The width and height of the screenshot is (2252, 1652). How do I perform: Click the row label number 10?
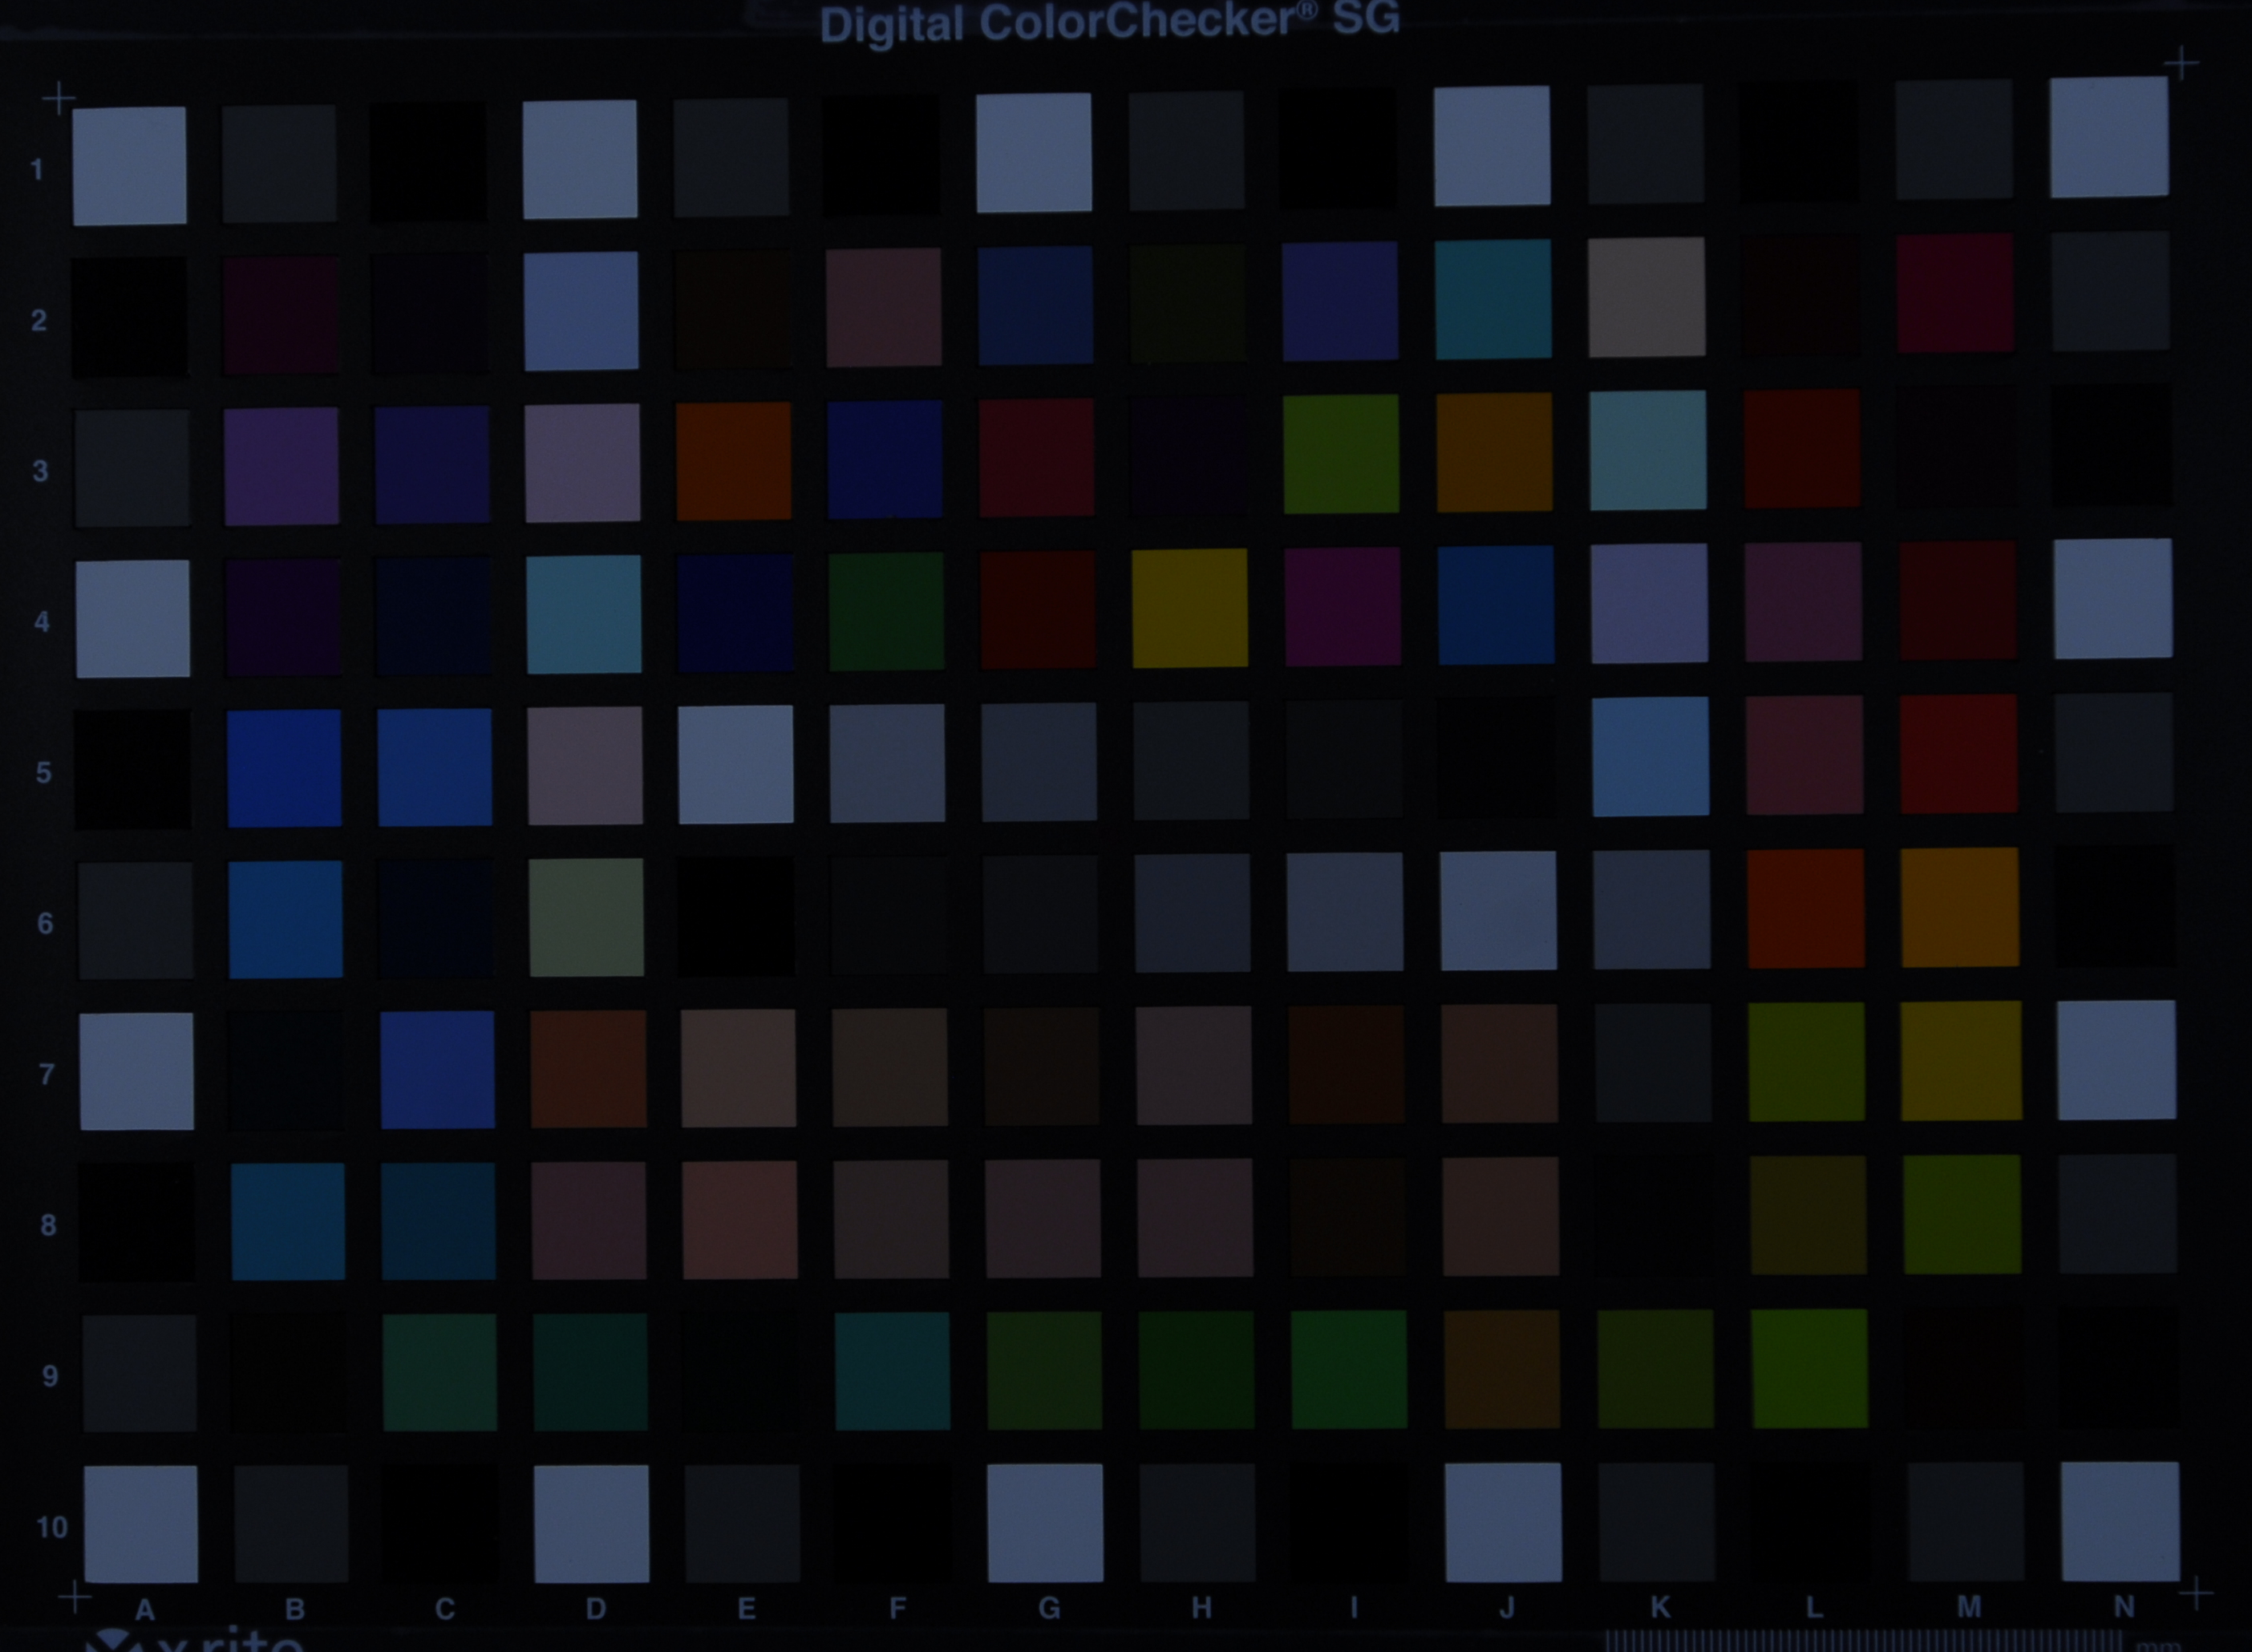pyautogui.click(x=51, y=1527)
